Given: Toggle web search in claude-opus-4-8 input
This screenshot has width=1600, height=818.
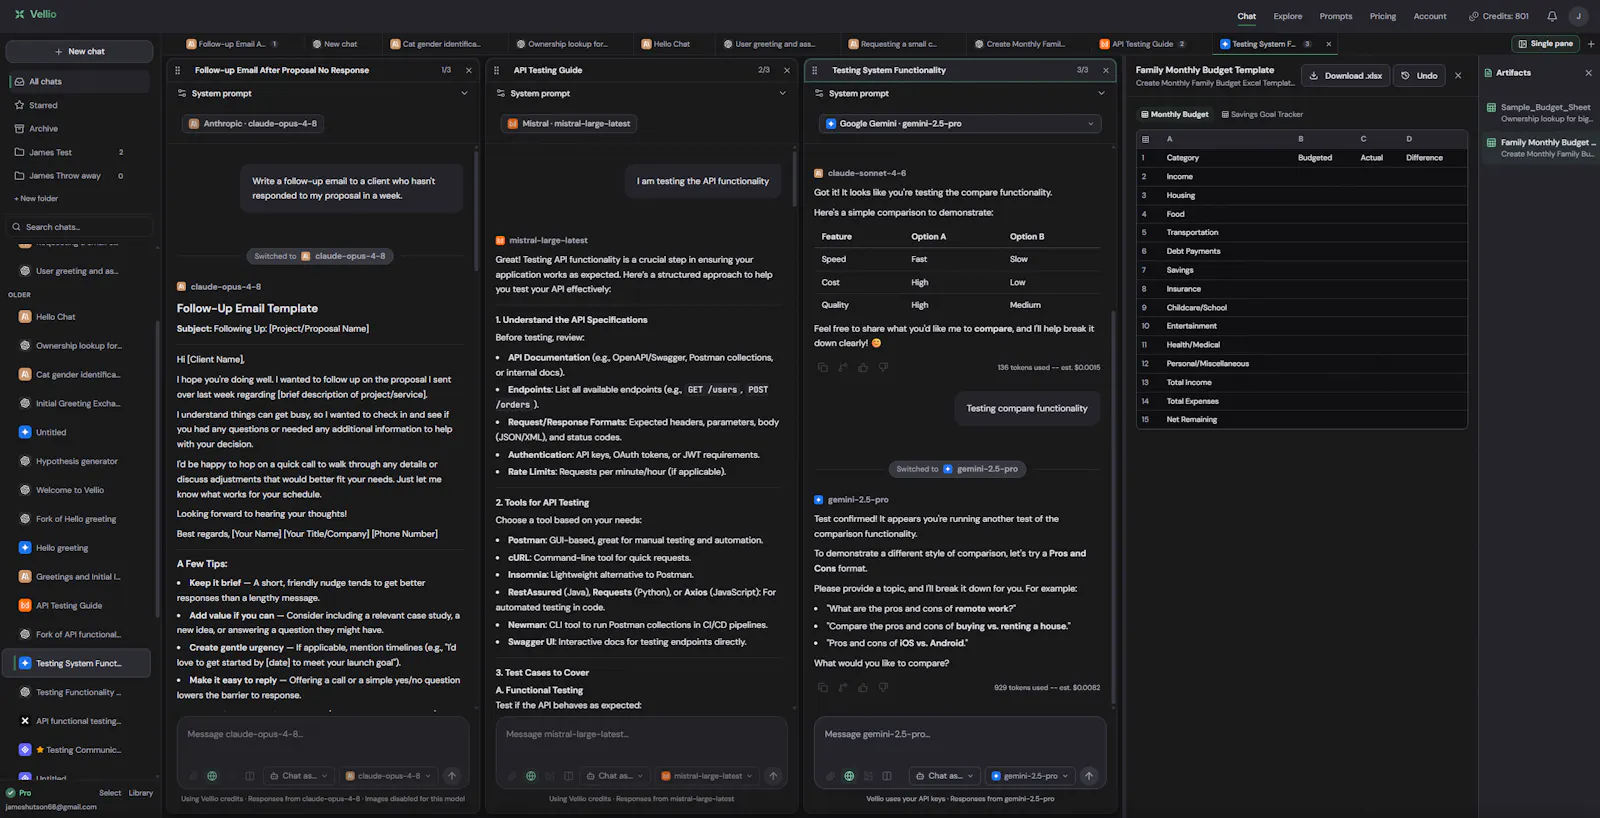Looking at the screenshot, I should [x=212, y=776].
